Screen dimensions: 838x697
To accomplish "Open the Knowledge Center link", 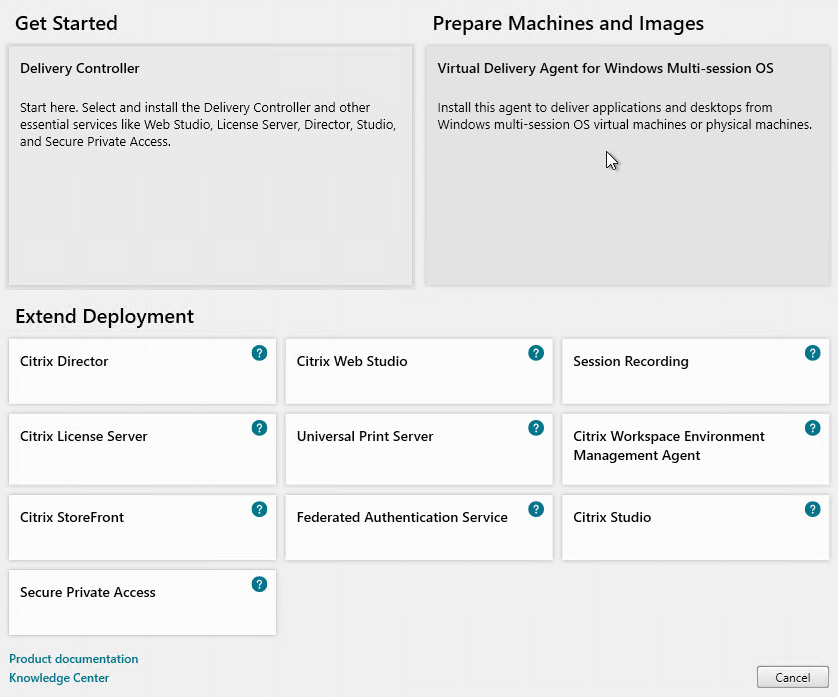I will (59, 678).
